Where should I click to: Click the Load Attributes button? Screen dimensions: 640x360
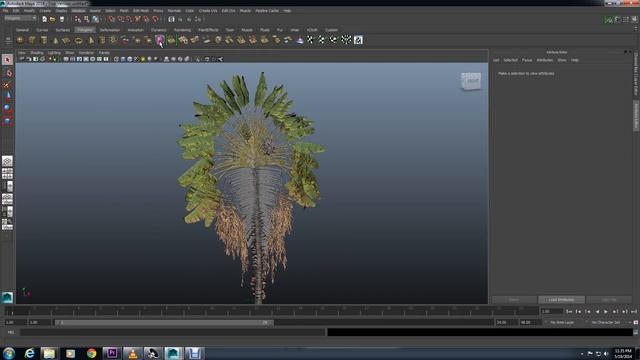(561, 300)
